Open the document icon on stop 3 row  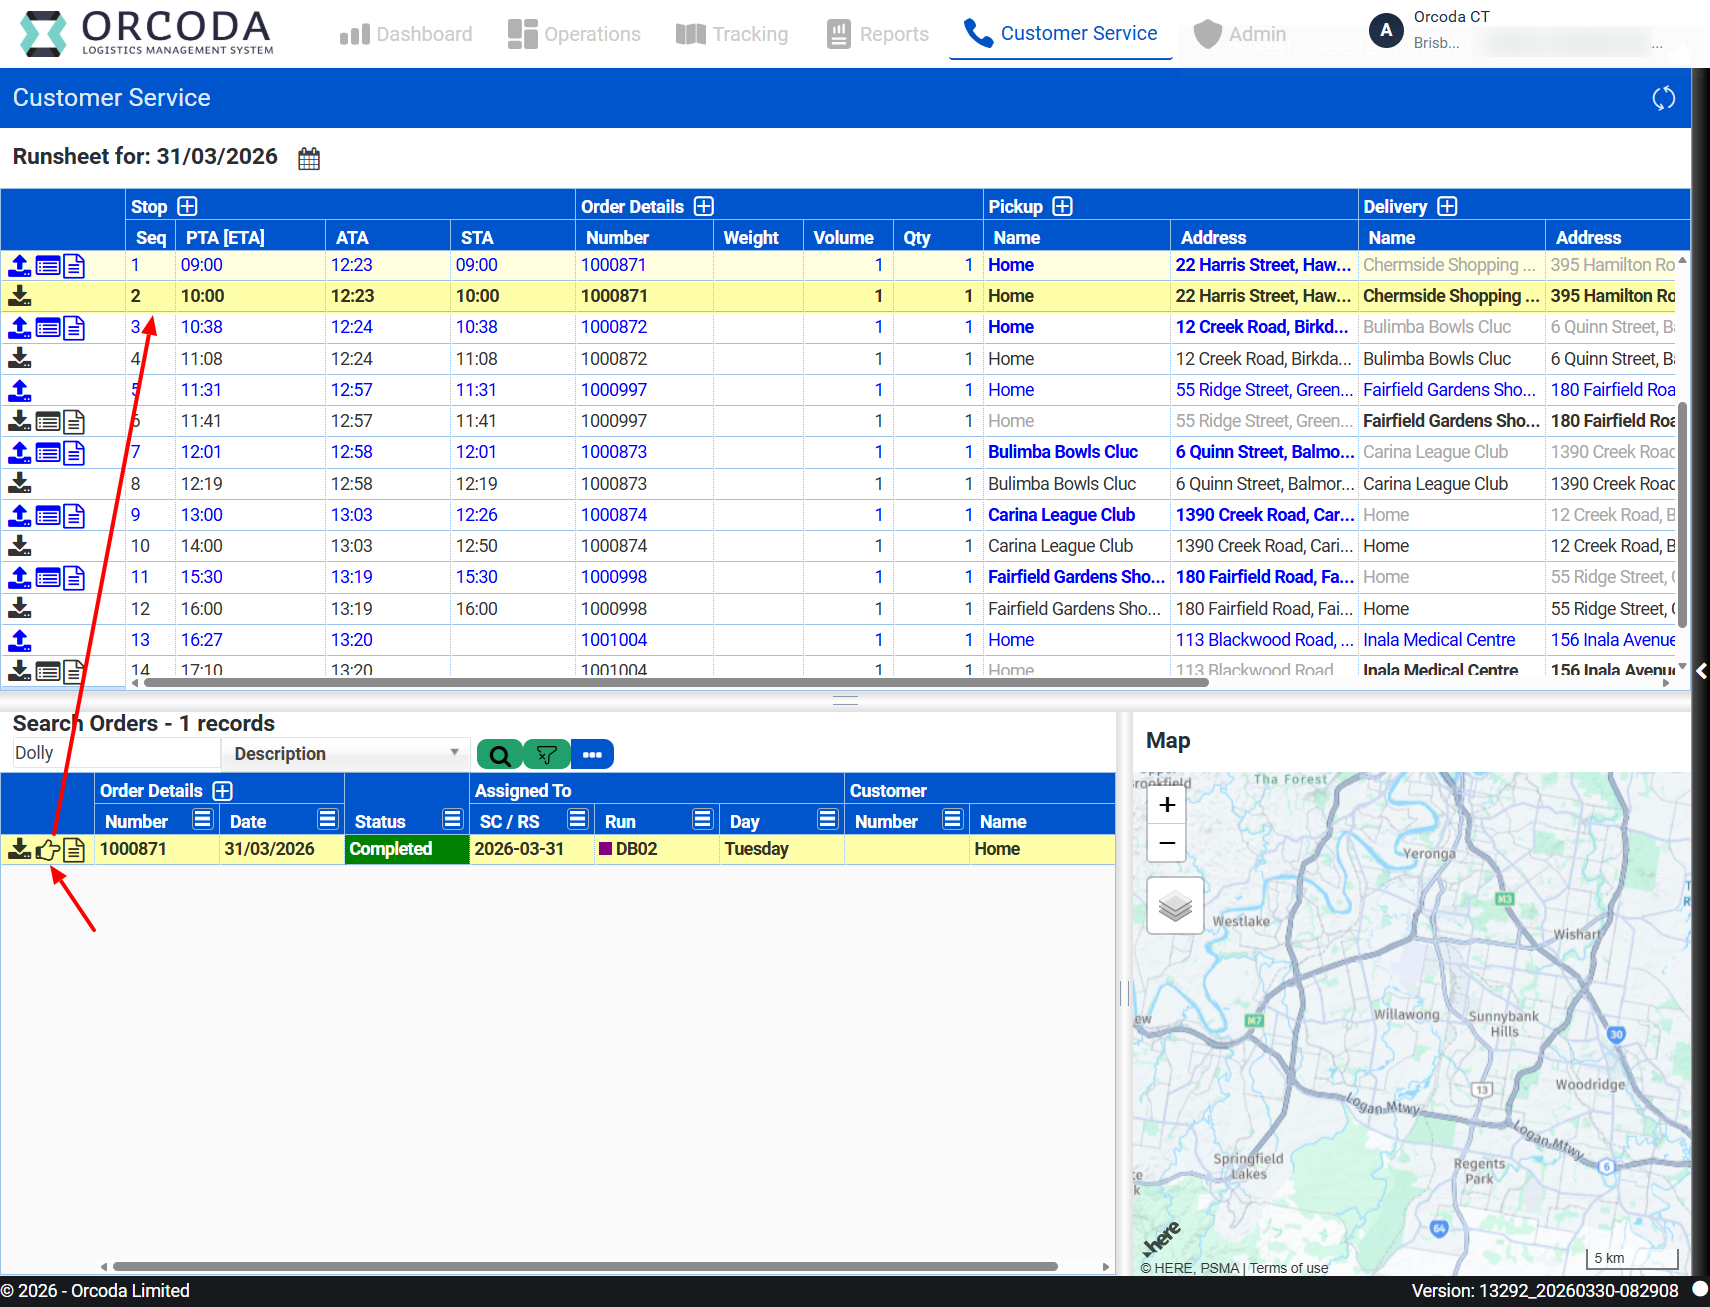[74, 328]
